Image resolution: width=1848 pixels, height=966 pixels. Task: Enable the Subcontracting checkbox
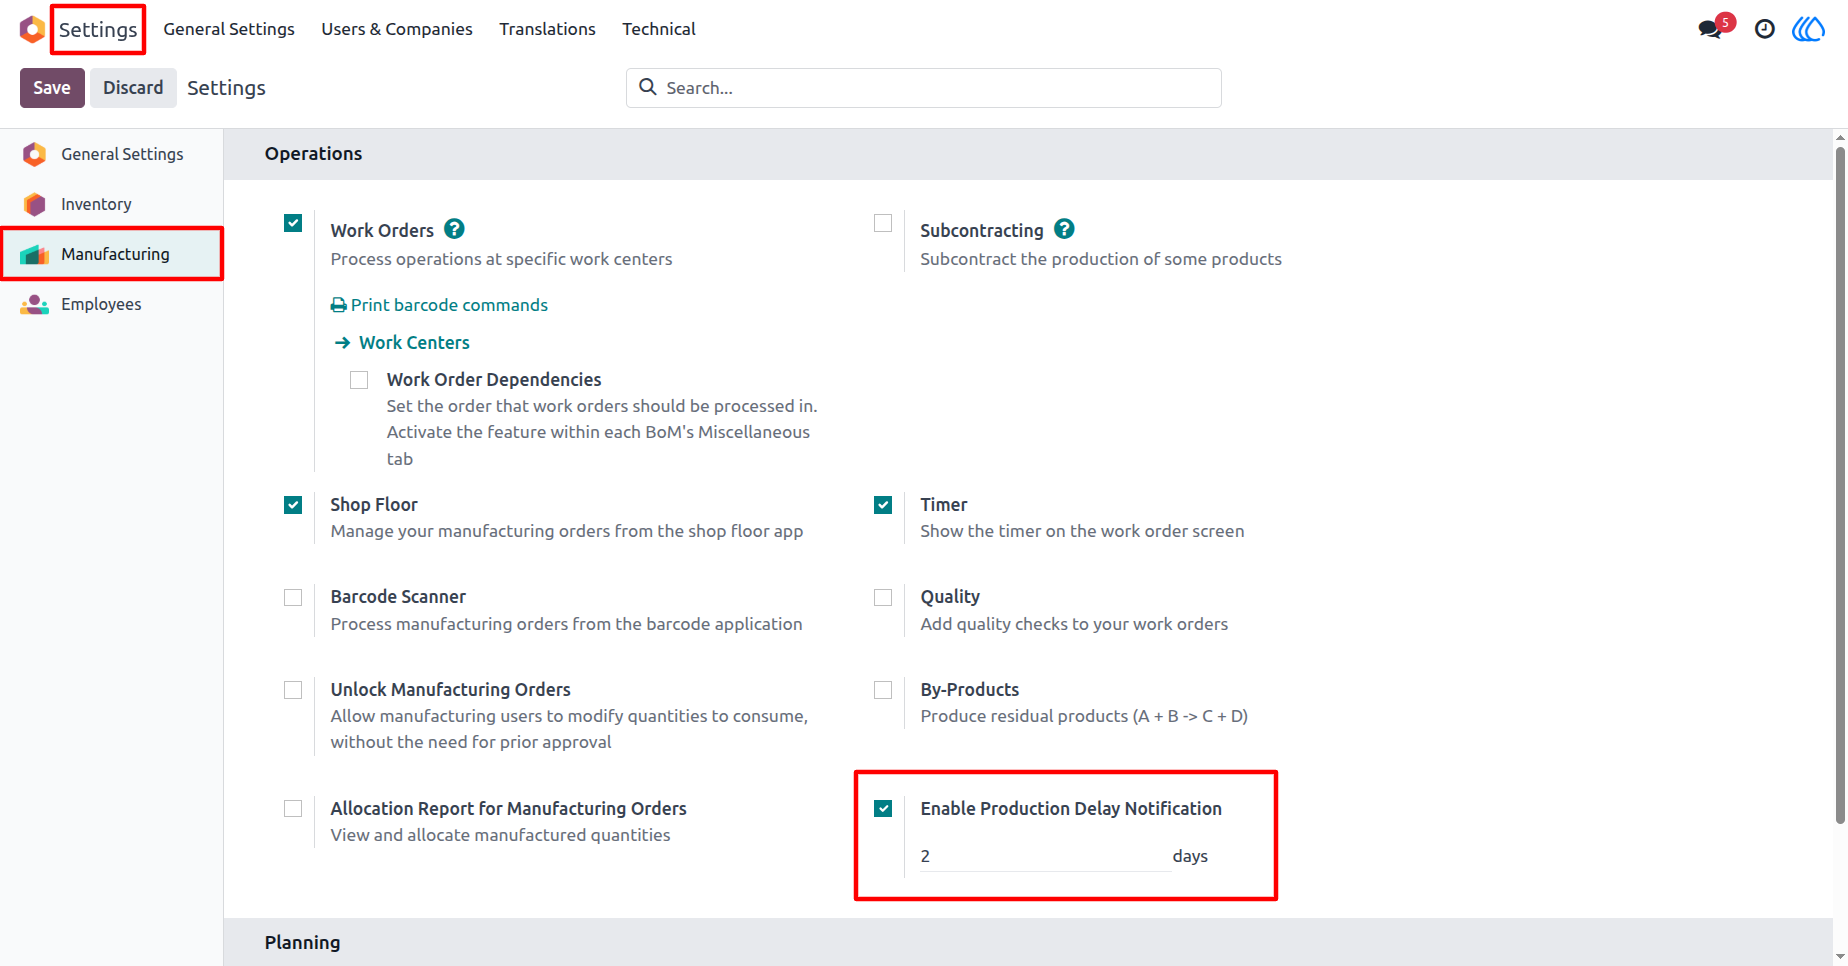tap(883, 223)
